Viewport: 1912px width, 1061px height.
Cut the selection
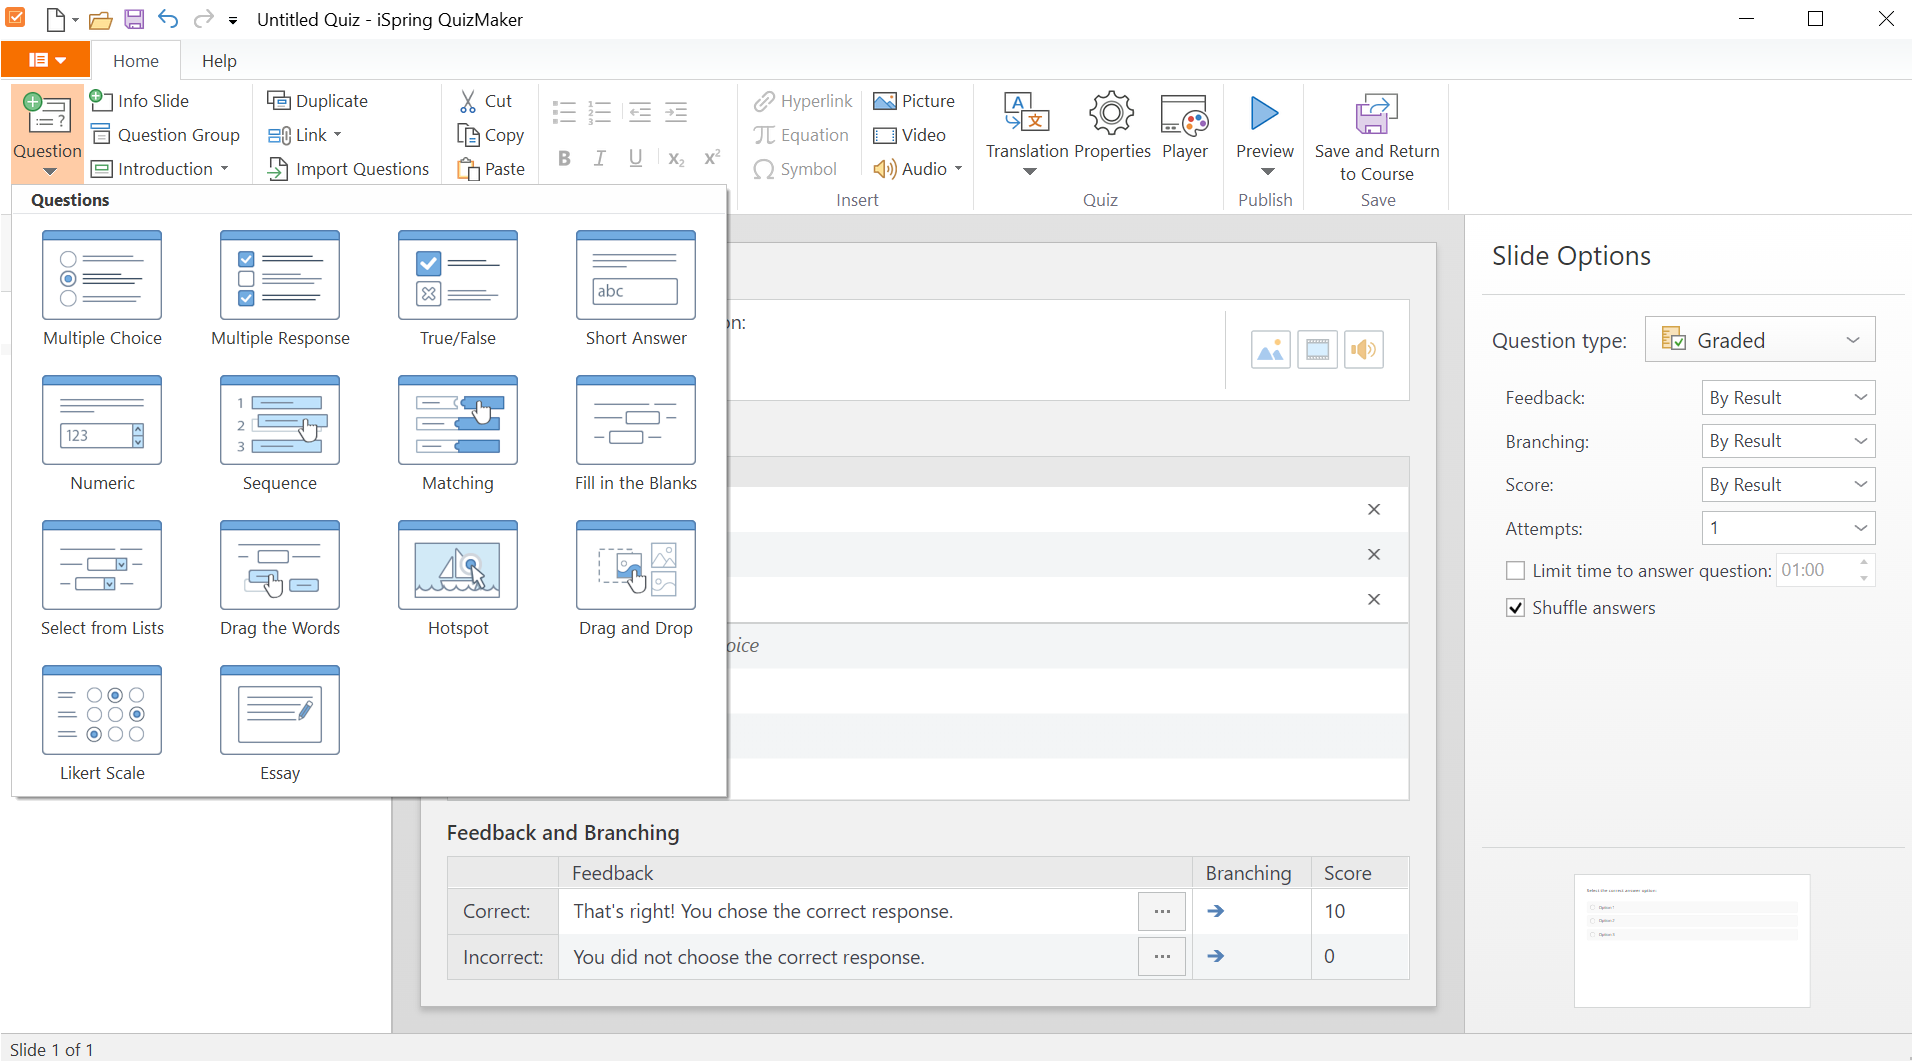pyautogui.click(x=486, y=101)
